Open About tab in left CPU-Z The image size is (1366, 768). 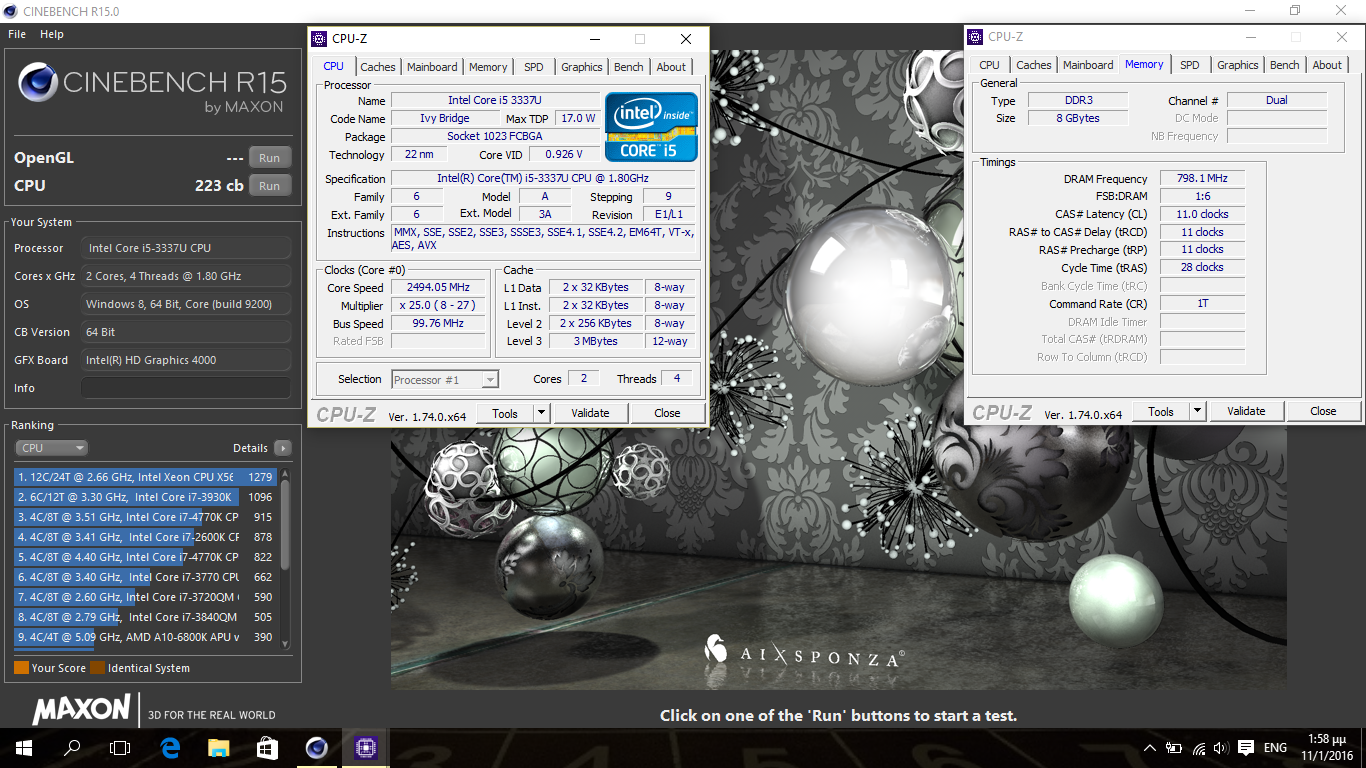coord(672,67)
